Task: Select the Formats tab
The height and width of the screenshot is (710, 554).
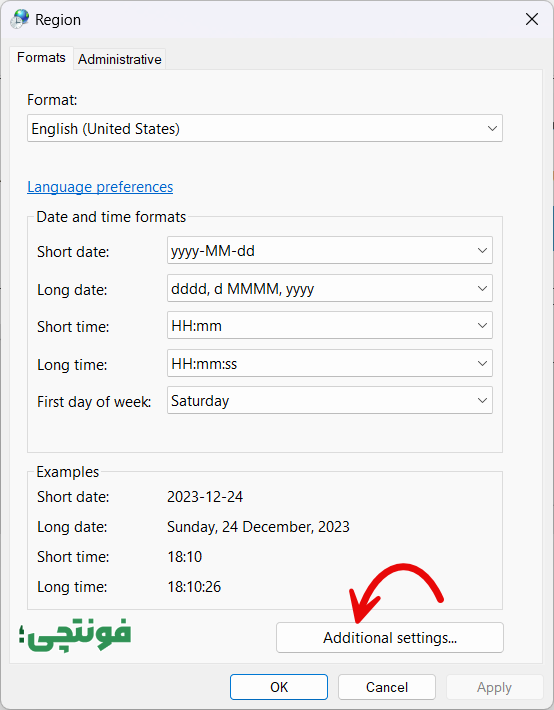Action: pos(41,58)
